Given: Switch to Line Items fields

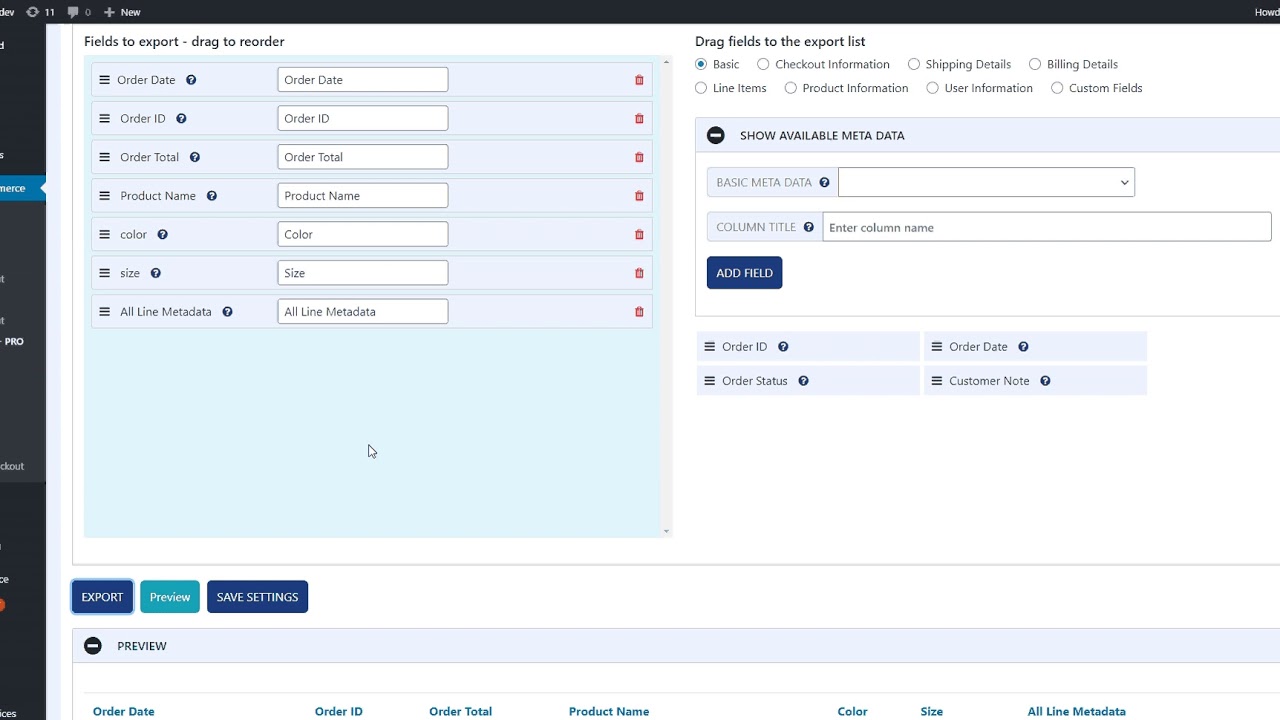Looking at the screenshot, I should pos(701,88).
